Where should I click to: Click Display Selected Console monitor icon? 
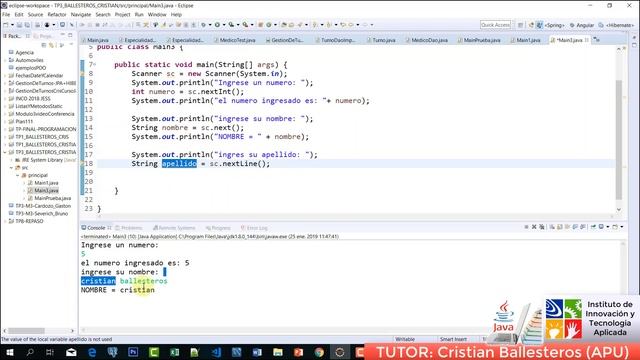601,227
